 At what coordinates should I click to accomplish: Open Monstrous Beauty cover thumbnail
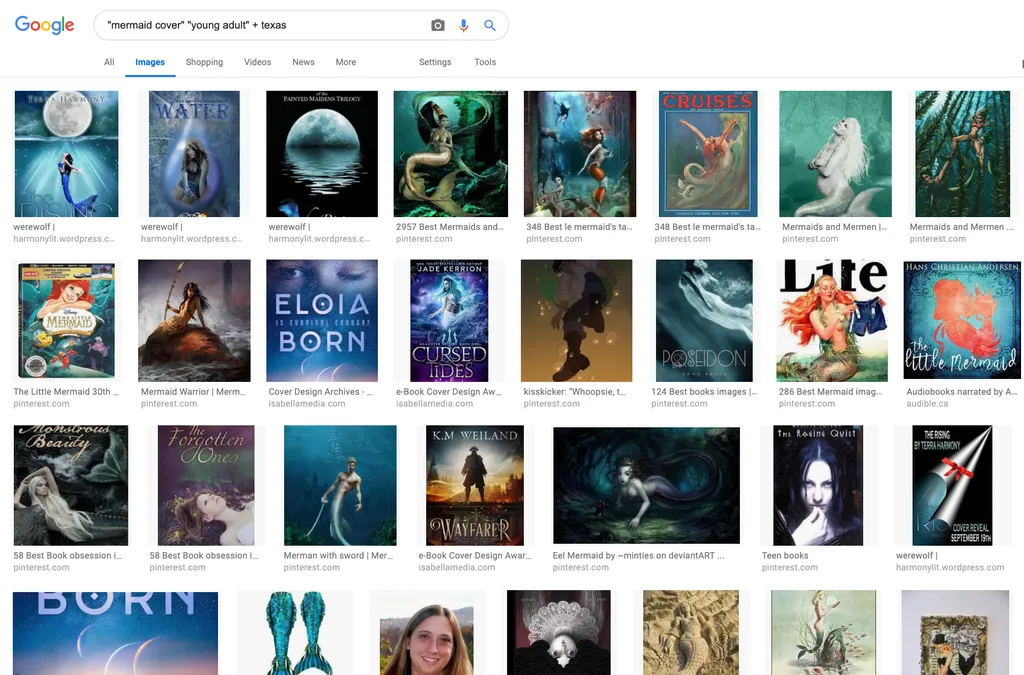[71, 485]
